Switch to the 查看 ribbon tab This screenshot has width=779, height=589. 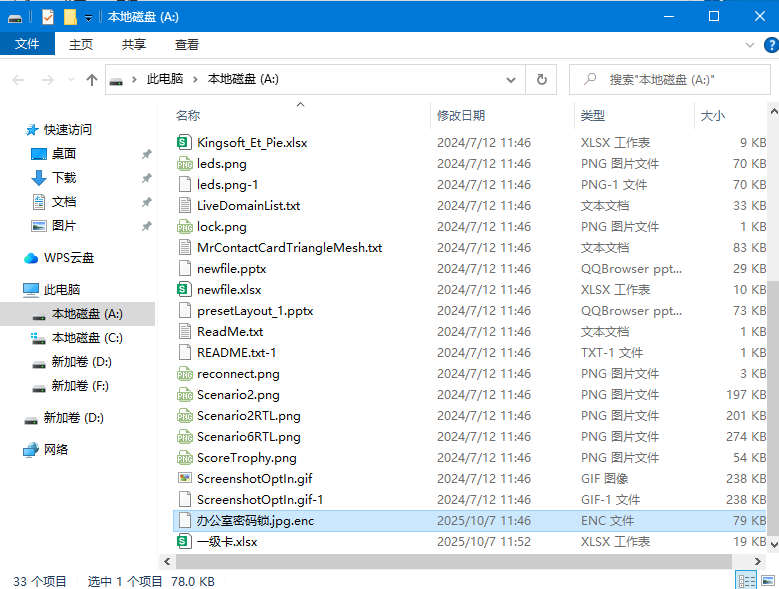pos(187,45)
